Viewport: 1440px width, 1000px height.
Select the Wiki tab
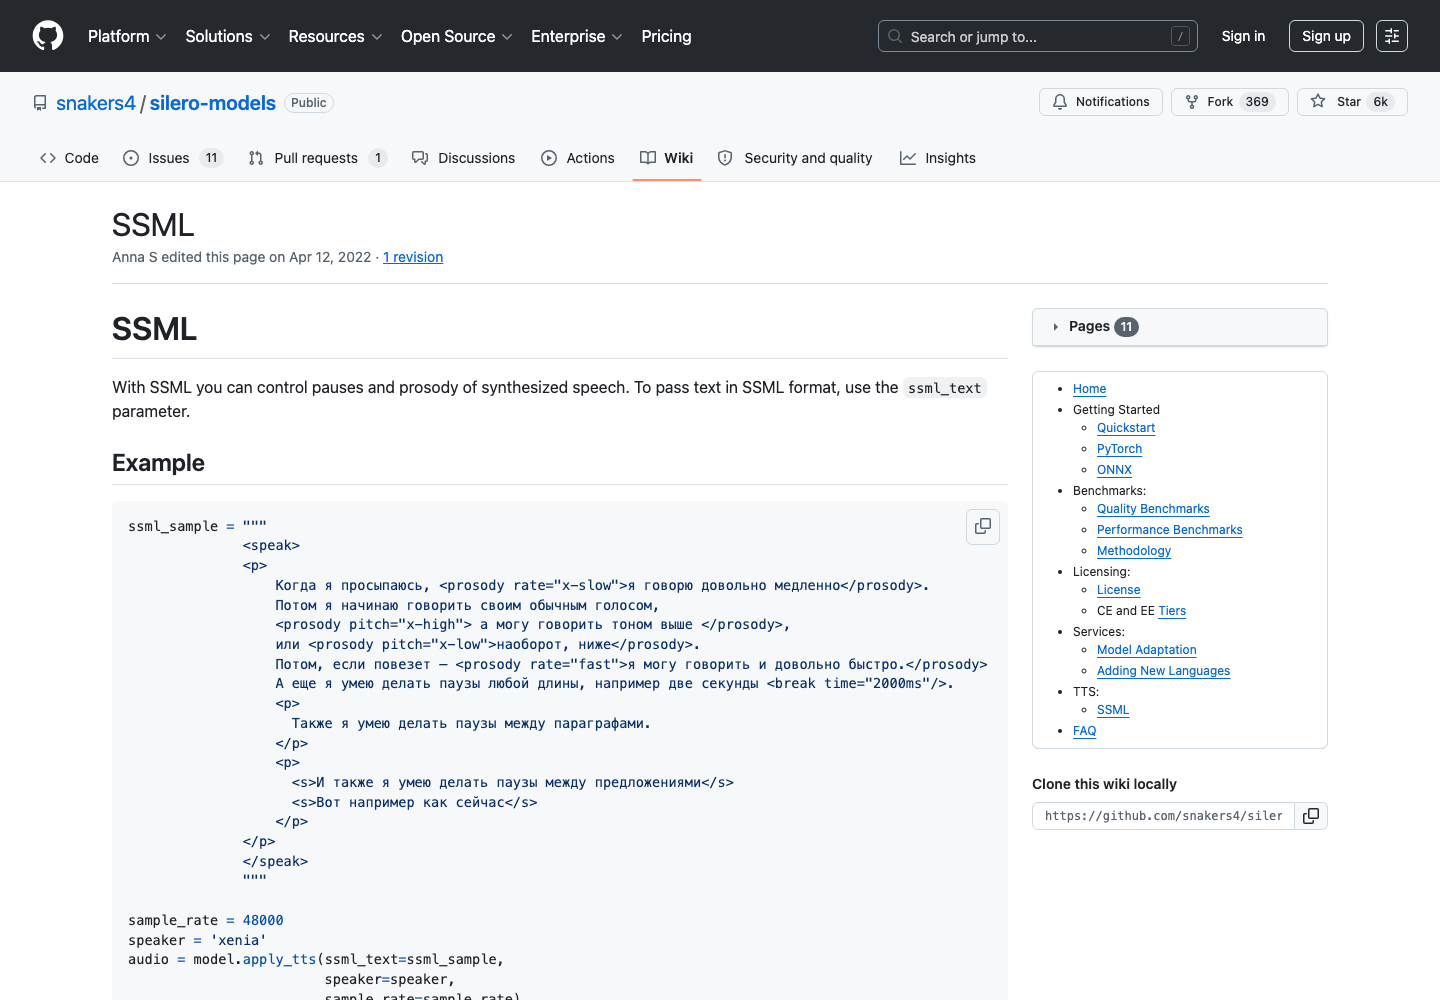point(667,158)
